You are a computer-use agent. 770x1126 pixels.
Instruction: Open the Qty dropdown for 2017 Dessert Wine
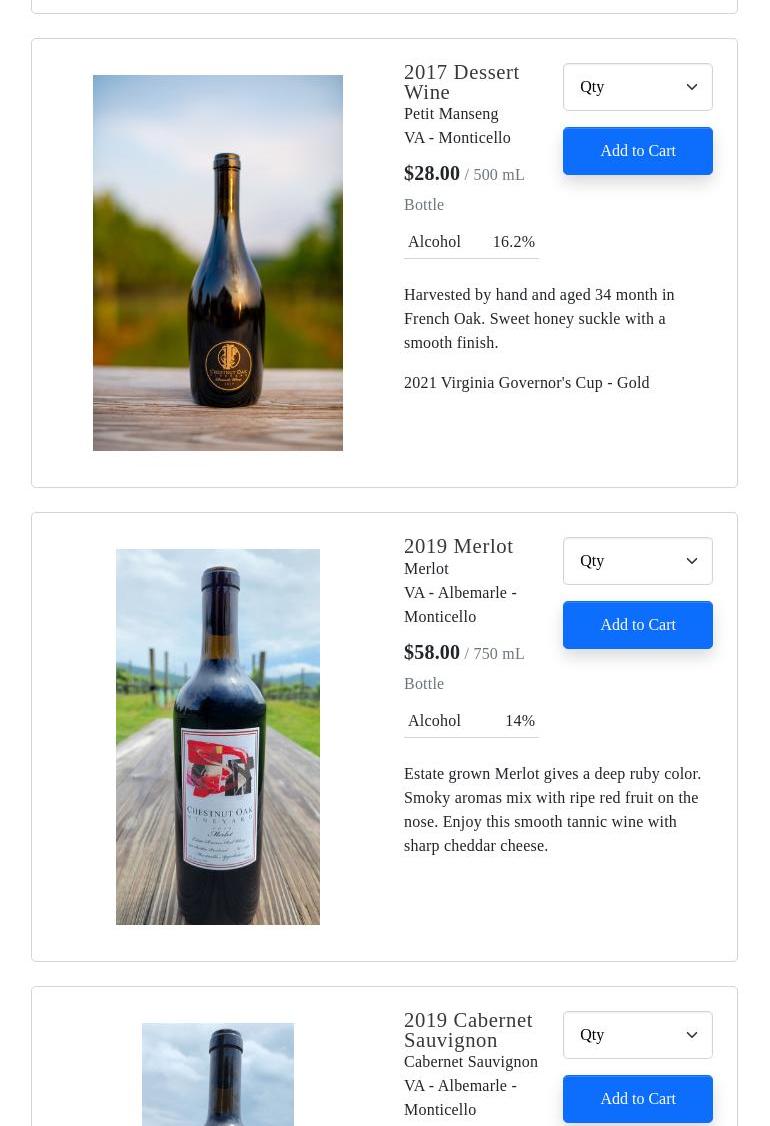pos(637,87)
